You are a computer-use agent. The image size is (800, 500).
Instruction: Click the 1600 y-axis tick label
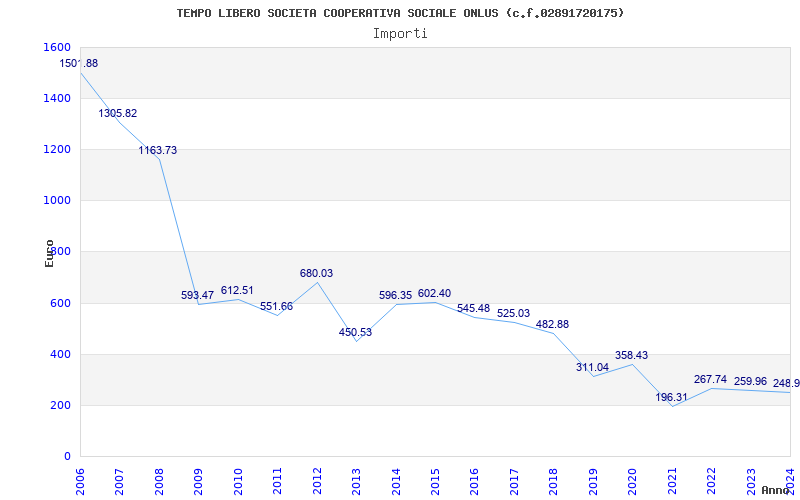coord(59,47)
